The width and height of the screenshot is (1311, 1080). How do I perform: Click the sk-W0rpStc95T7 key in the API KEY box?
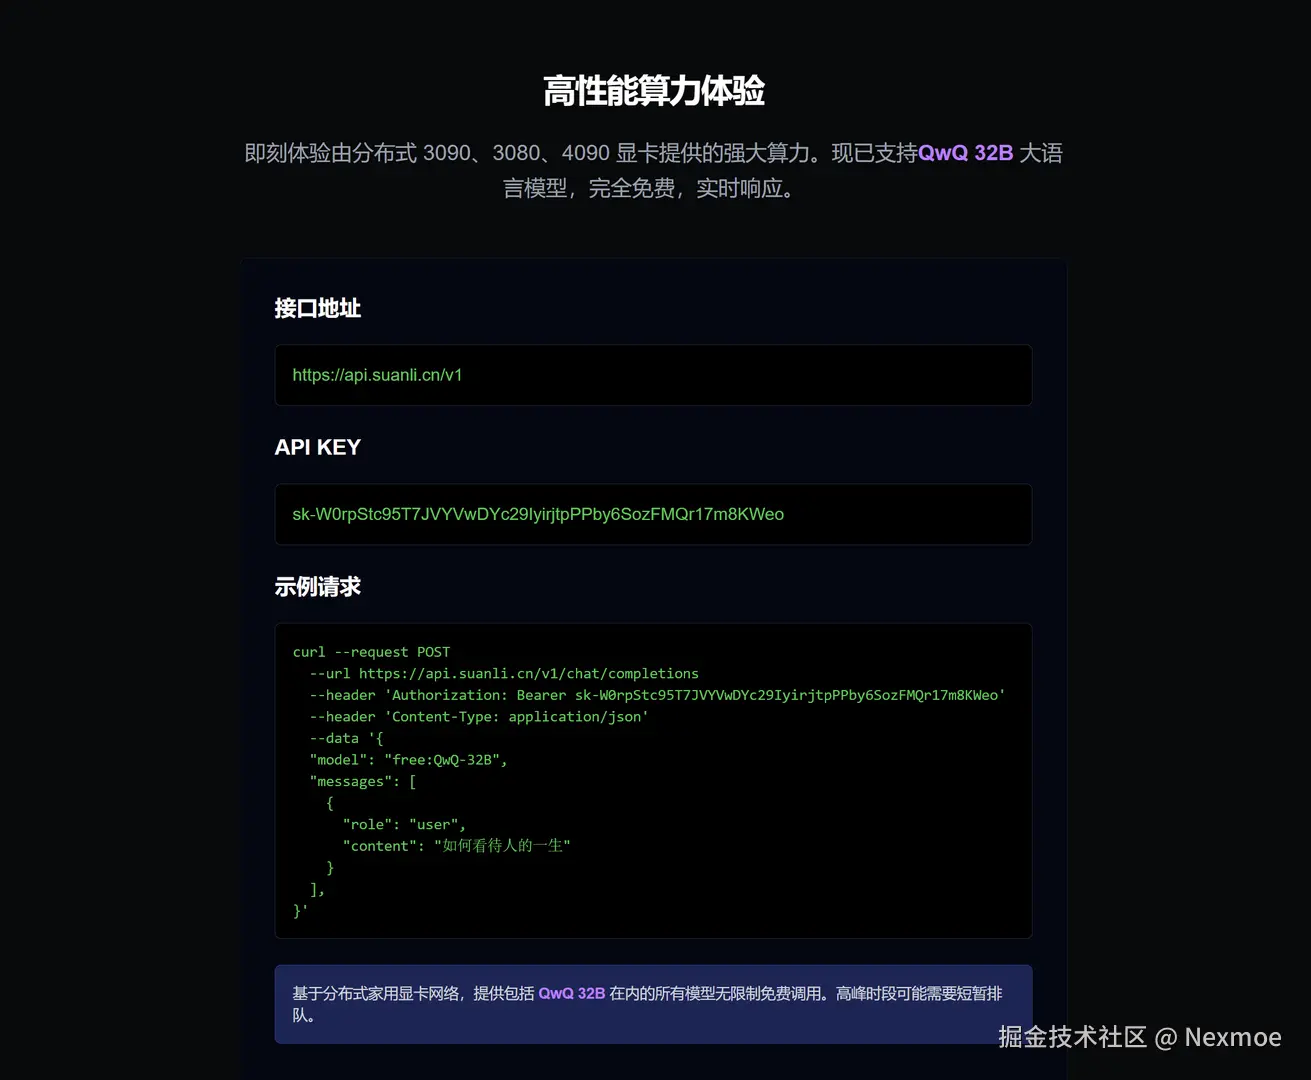pos(538,514)
